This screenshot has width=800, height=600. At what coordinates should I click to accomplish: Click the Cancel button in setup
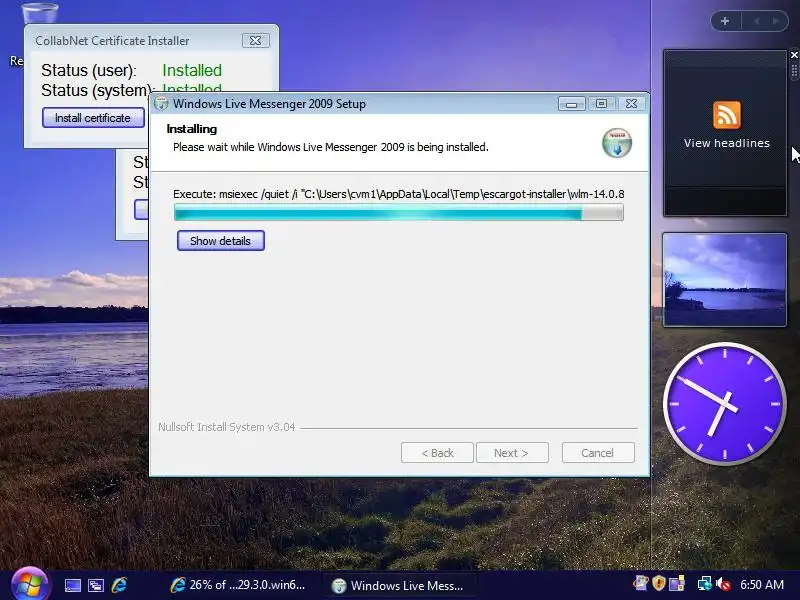click(598, 453)
